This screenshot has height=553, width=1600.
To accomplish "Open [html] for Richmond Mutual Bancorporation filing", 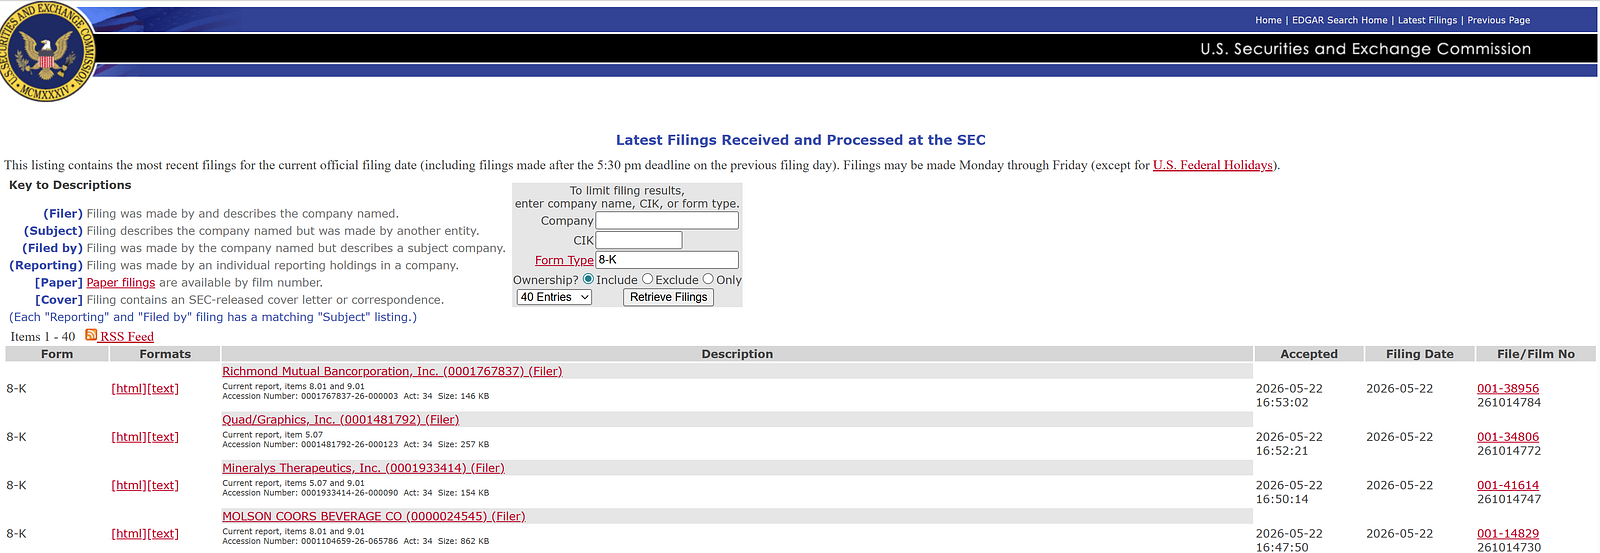I will point(128,389).
